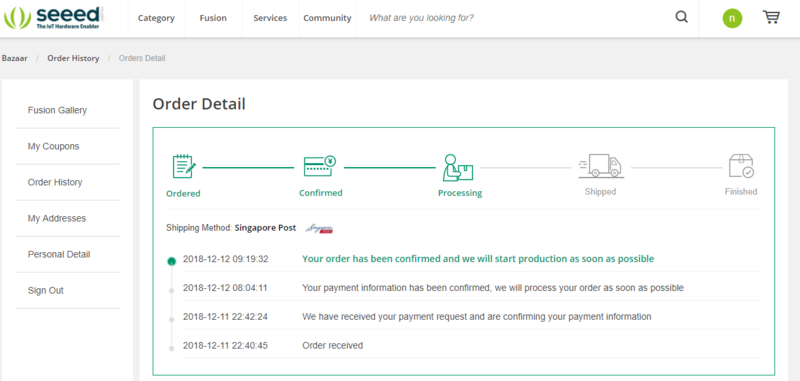Click the timestamp 2018-12-12 08:04:11

point(225,288)
